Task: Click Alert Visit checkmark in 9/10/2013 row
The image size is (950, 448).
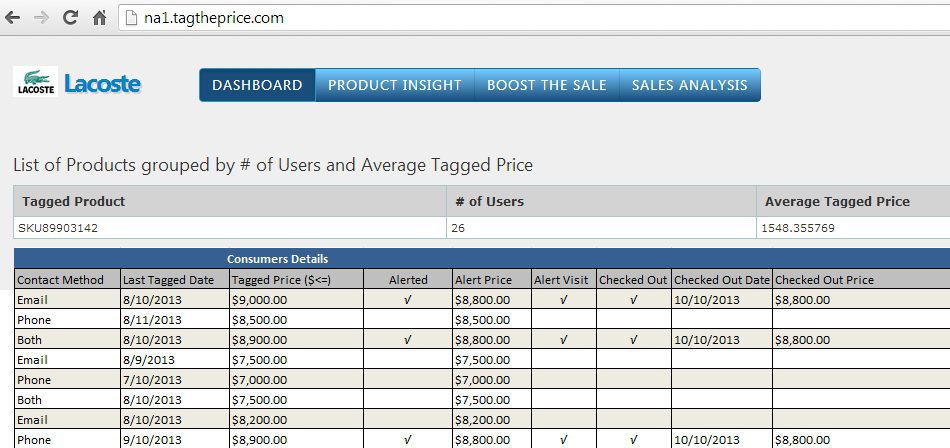Action: [x=563, y=440]
